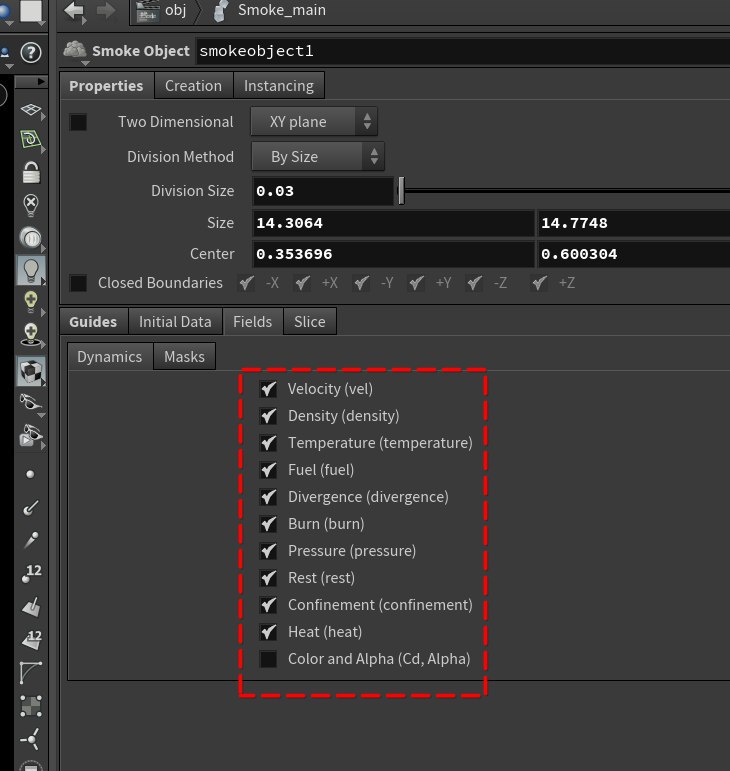Uncheck the Velocity (vel) guide
This screenshot has width=730, height=771.
(x=268, y=389)
